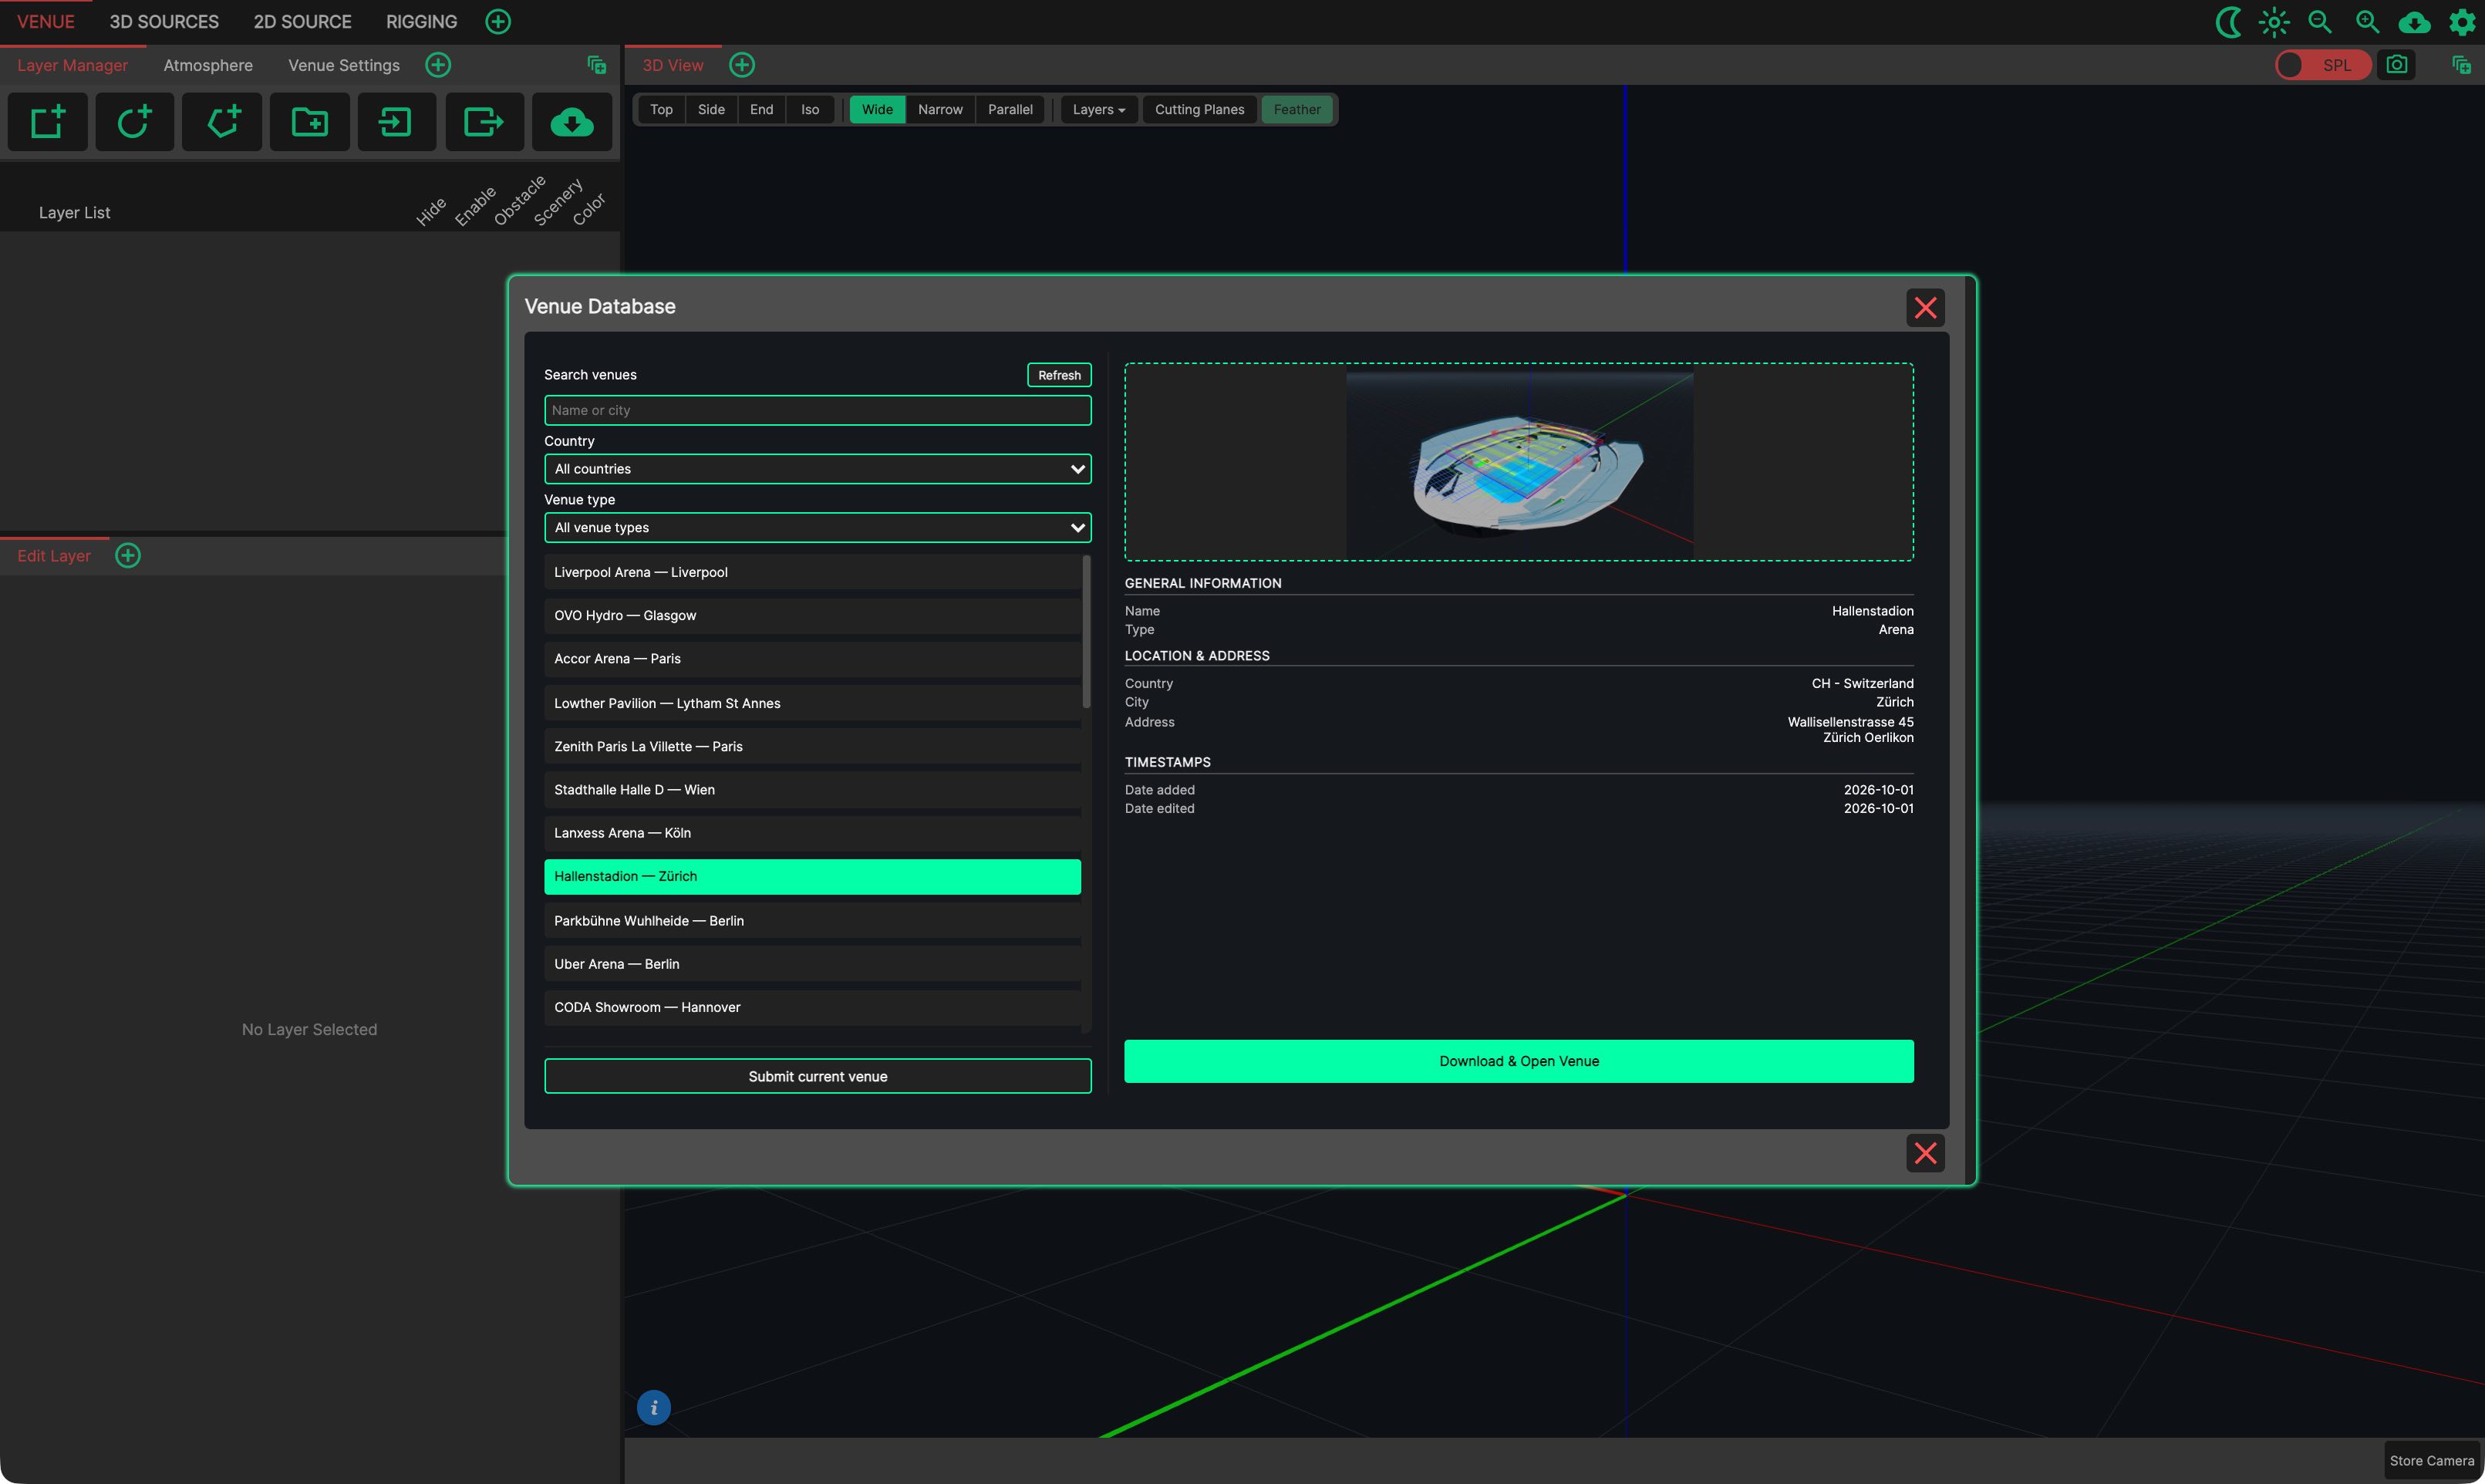The image size is (2485, 1484).
Task: Enable the Wide camera mode
Action: tap(877, 109)
